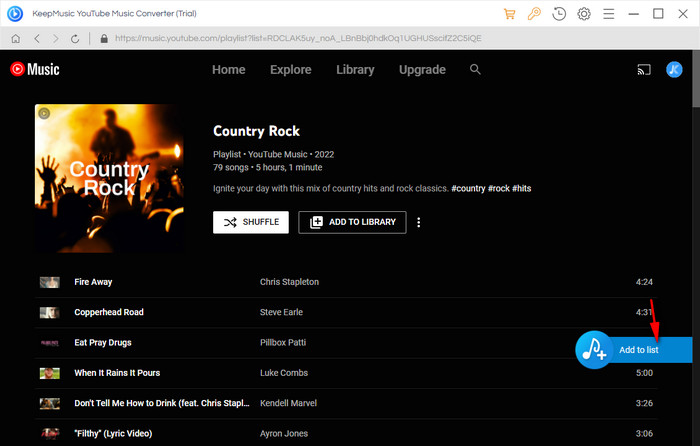The image size is (700, 446).
Task: Click the KeepMusic app logo
Action: pos(15,13)
